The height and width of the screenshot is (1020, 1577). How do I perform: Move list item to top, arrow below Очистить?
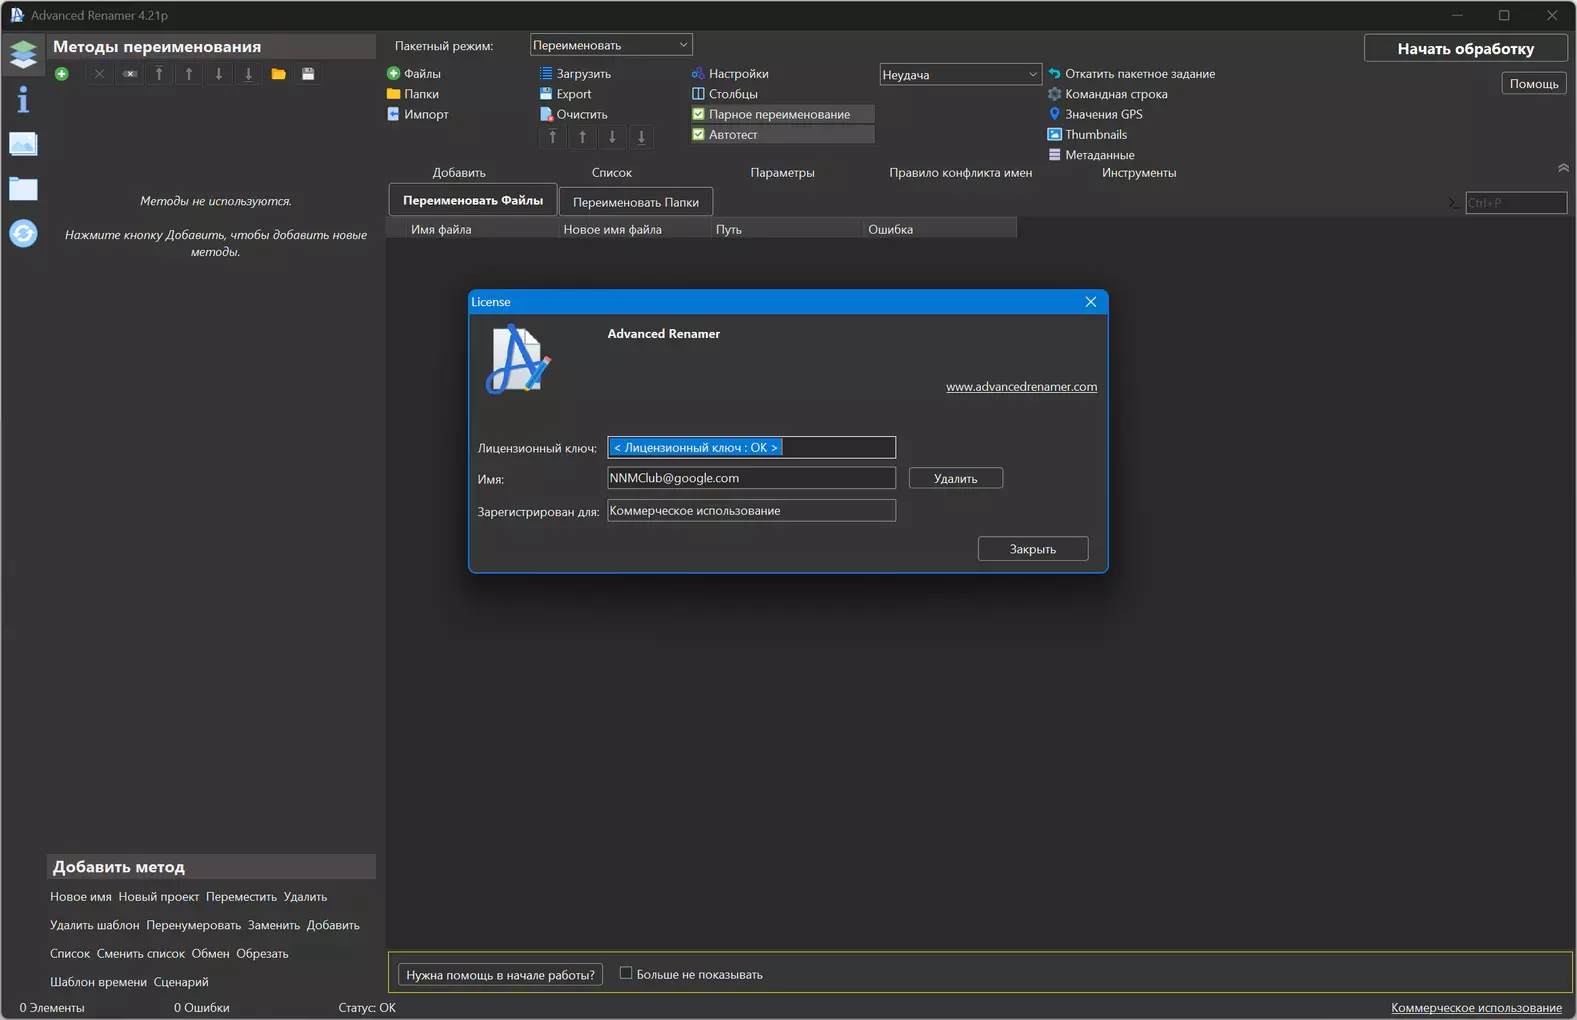tap(553, 137)
